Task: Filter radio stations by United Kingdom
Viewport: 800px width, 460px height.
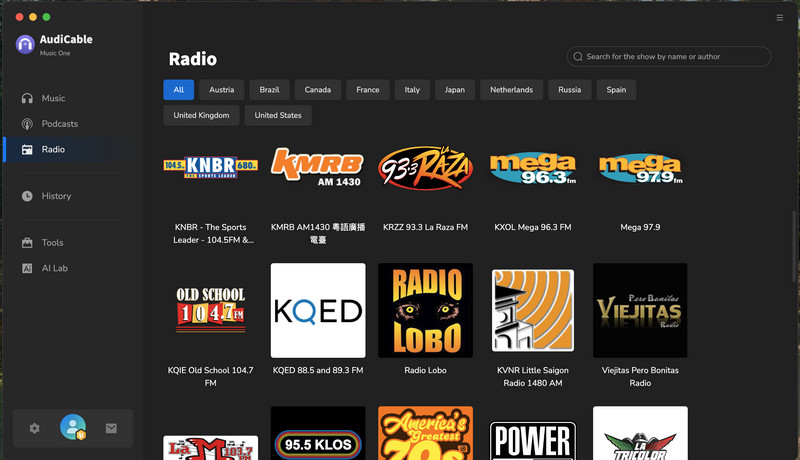Action: tap(201, 115)
